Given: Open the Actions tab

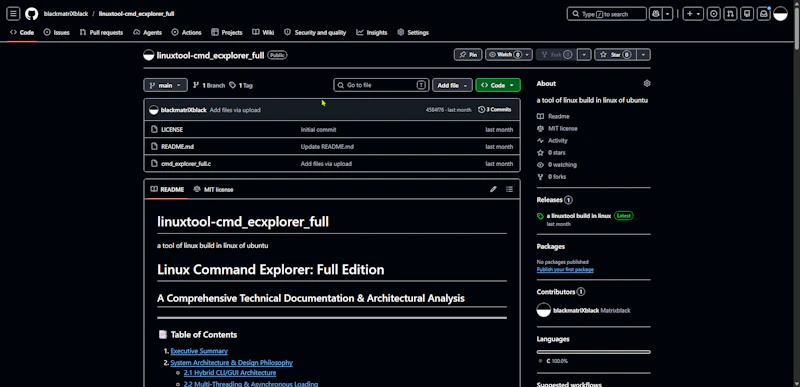Looking at the screenshot, I should (187, 32).
